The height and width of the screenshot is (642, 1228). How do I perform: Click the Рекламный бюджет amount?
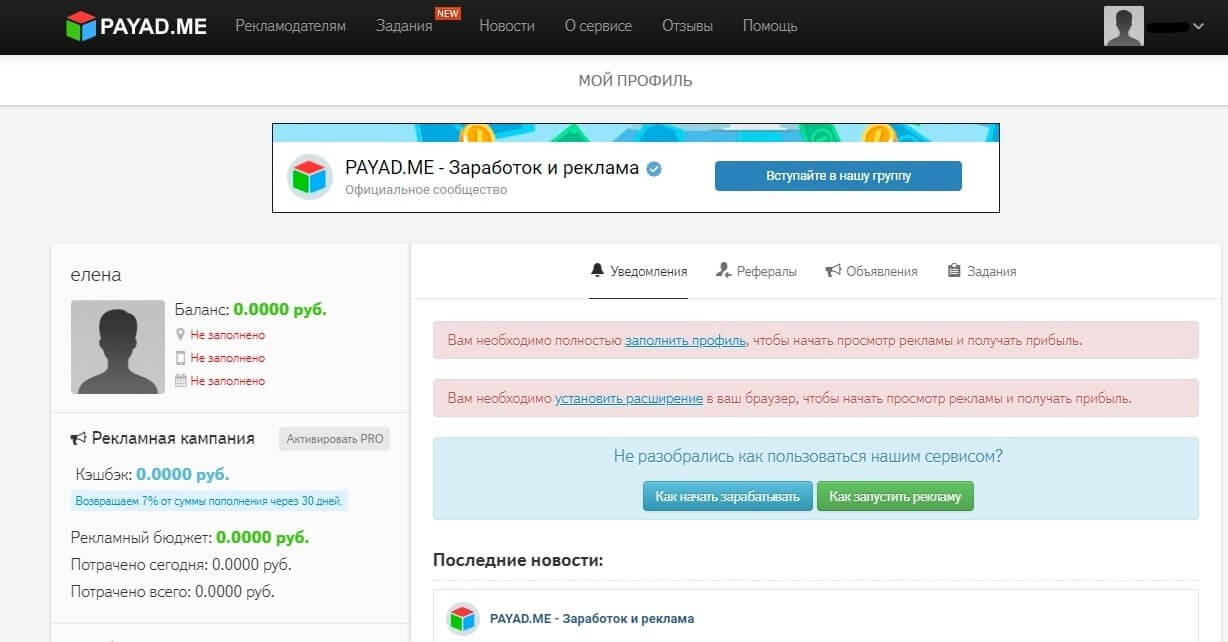point(263,537)
